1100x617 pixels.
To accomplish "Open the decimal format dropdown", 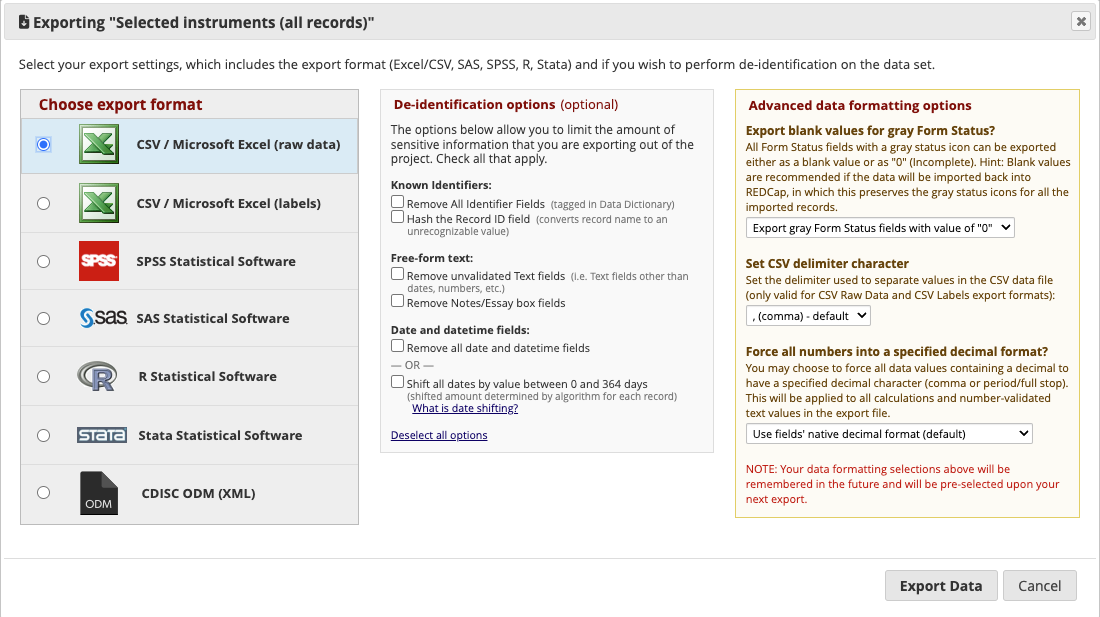I will 889,434.
